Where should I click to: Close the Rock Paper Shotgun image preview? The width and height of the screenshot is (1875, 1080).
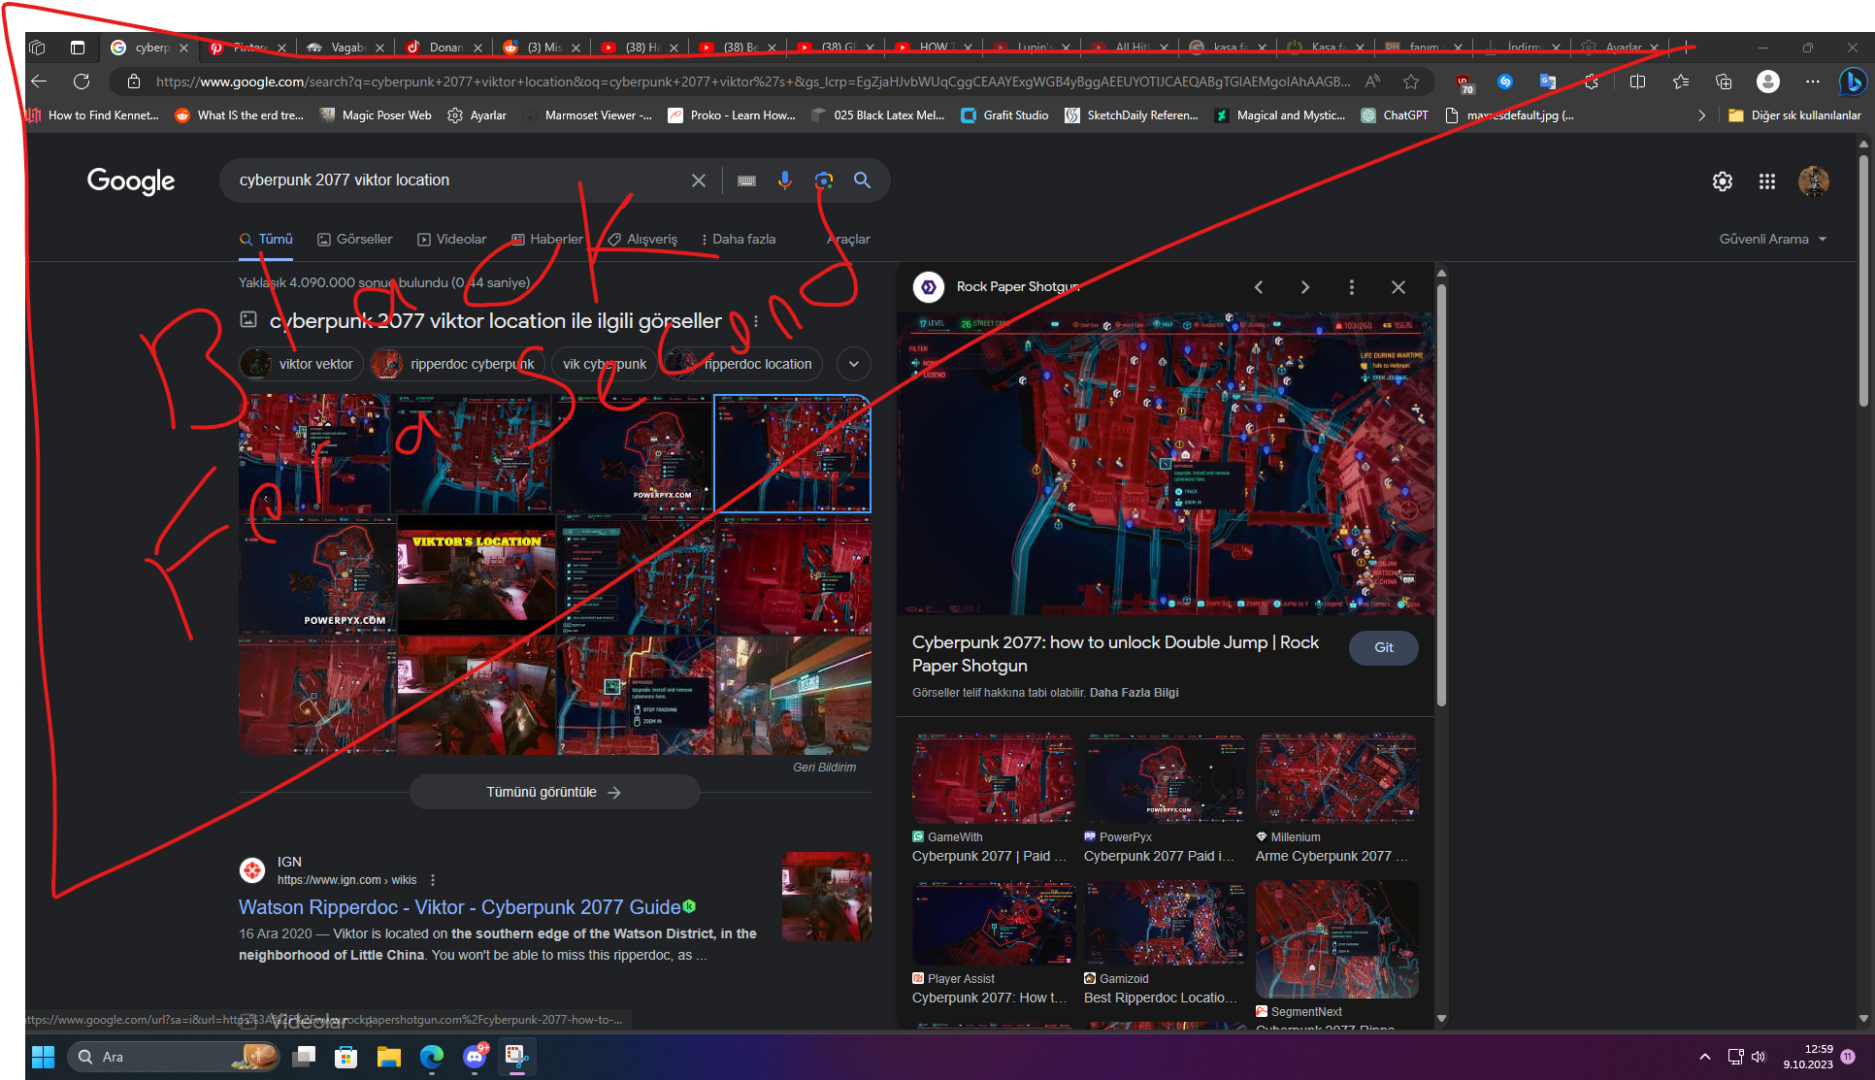[1398, 287]
